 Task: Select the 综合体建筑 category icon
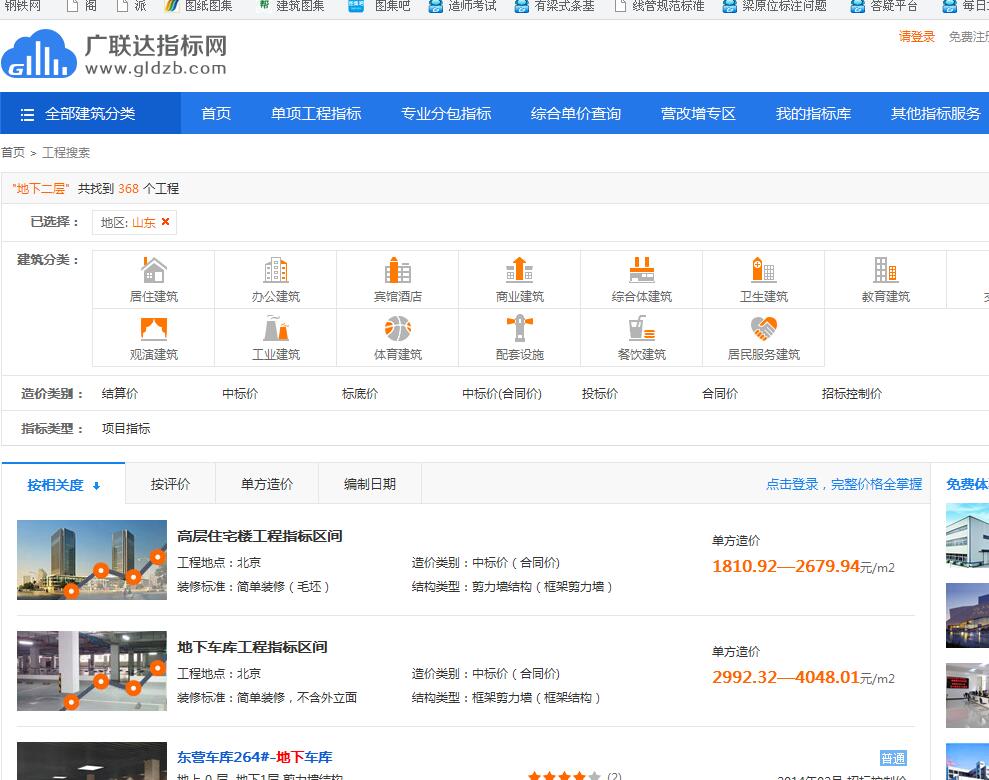pyautogui.click(x=642, y=271)
